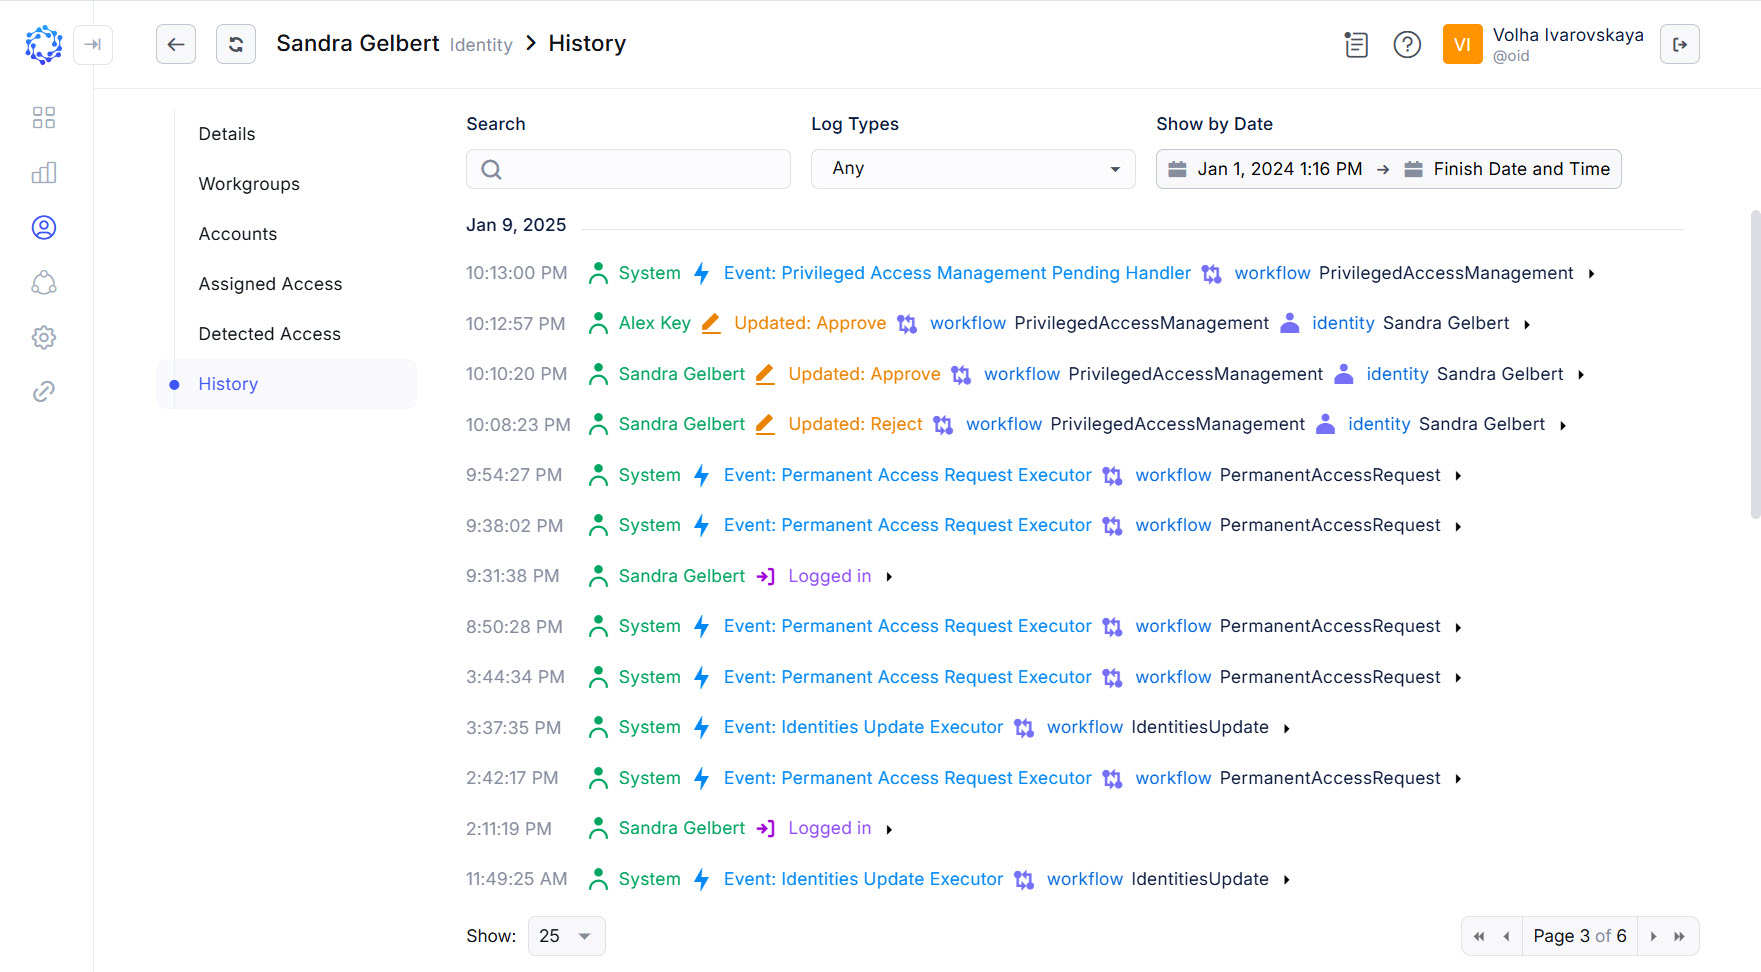Viewport: 1761px width, 972px height.
Task: Open the Assigned Access tab
Action: (270, 284)
